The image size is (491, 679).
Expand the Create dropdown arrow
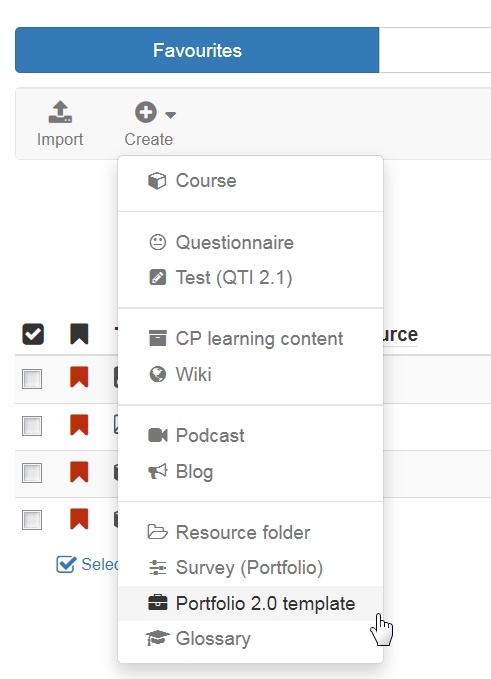pos(171,115)
